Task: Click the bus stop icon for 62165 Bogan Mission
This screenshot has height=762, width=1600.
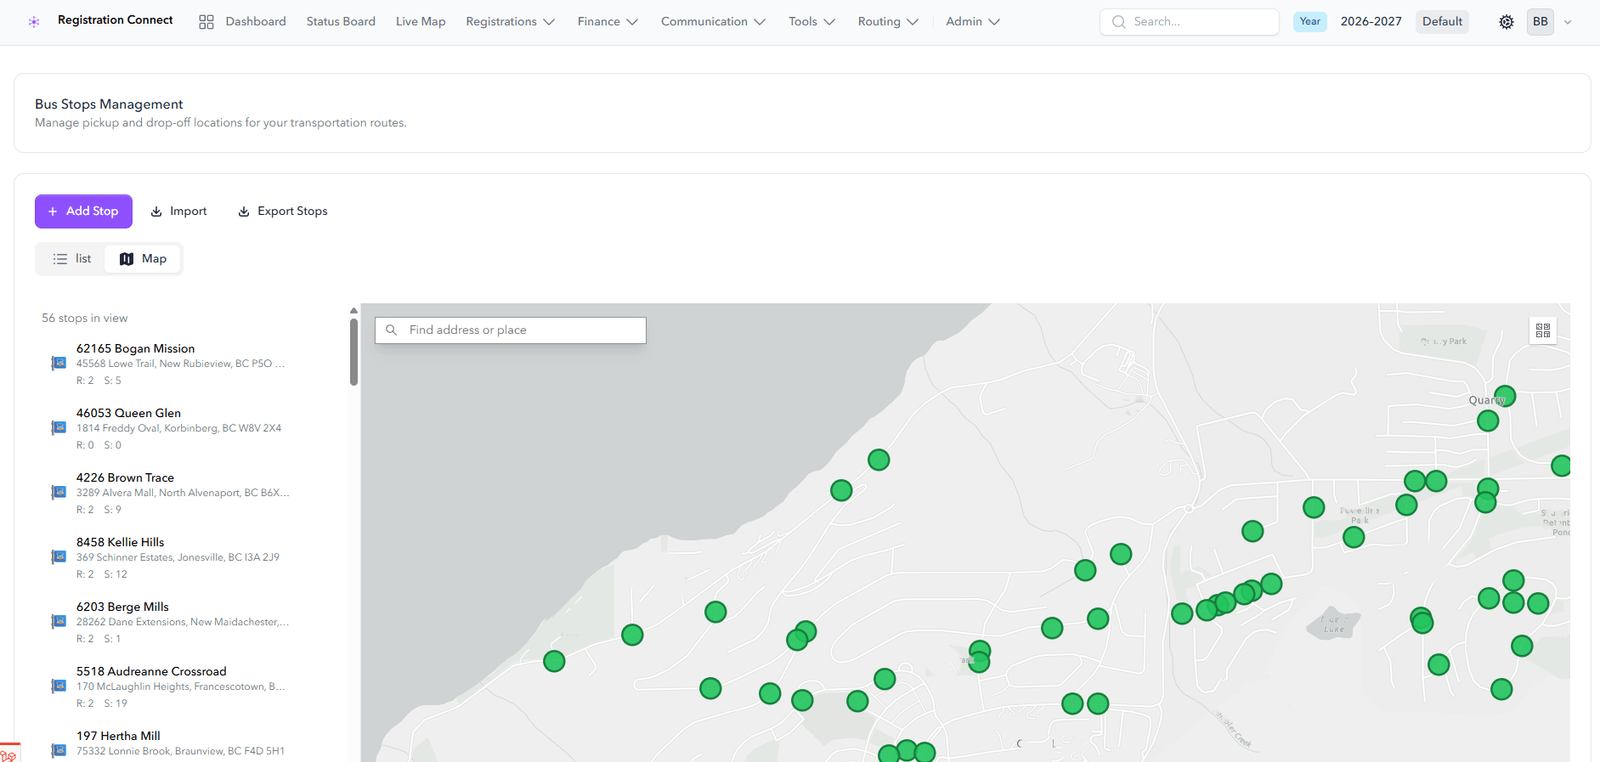Action: pyautogui.click(x=59, y=363)
